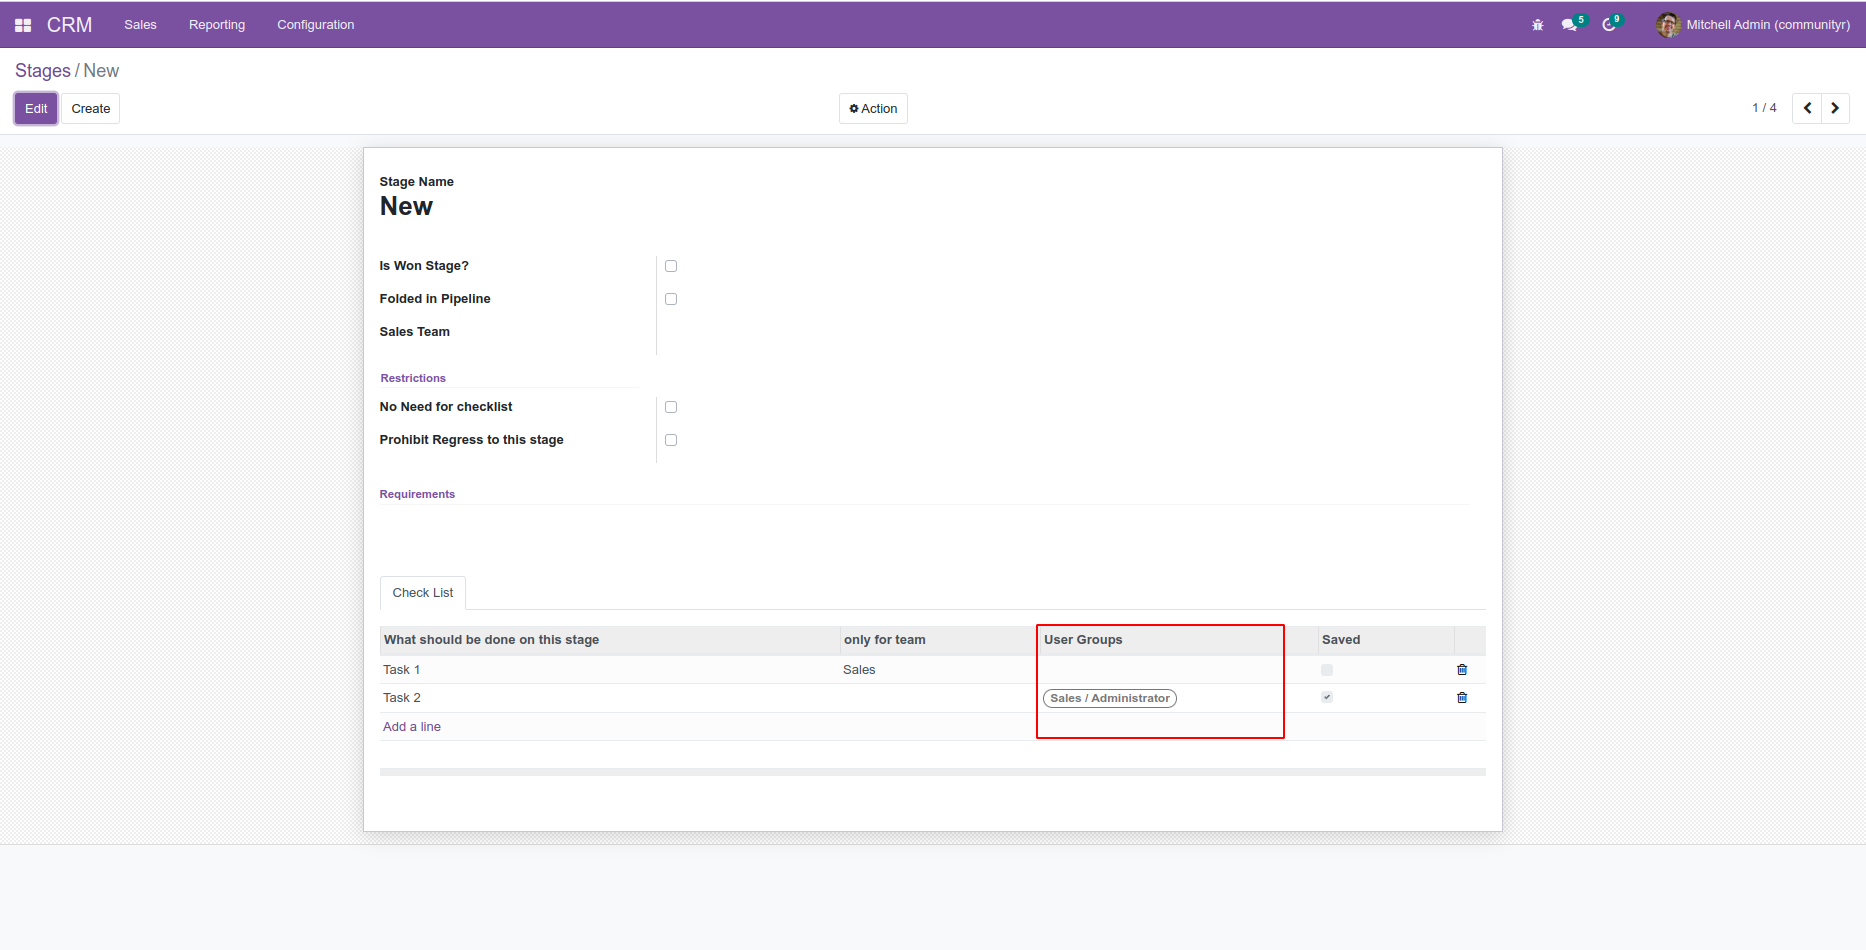Delete the Task 2 checklist row
Viewport: 1866px width, 950px height.
[1462, 698]
